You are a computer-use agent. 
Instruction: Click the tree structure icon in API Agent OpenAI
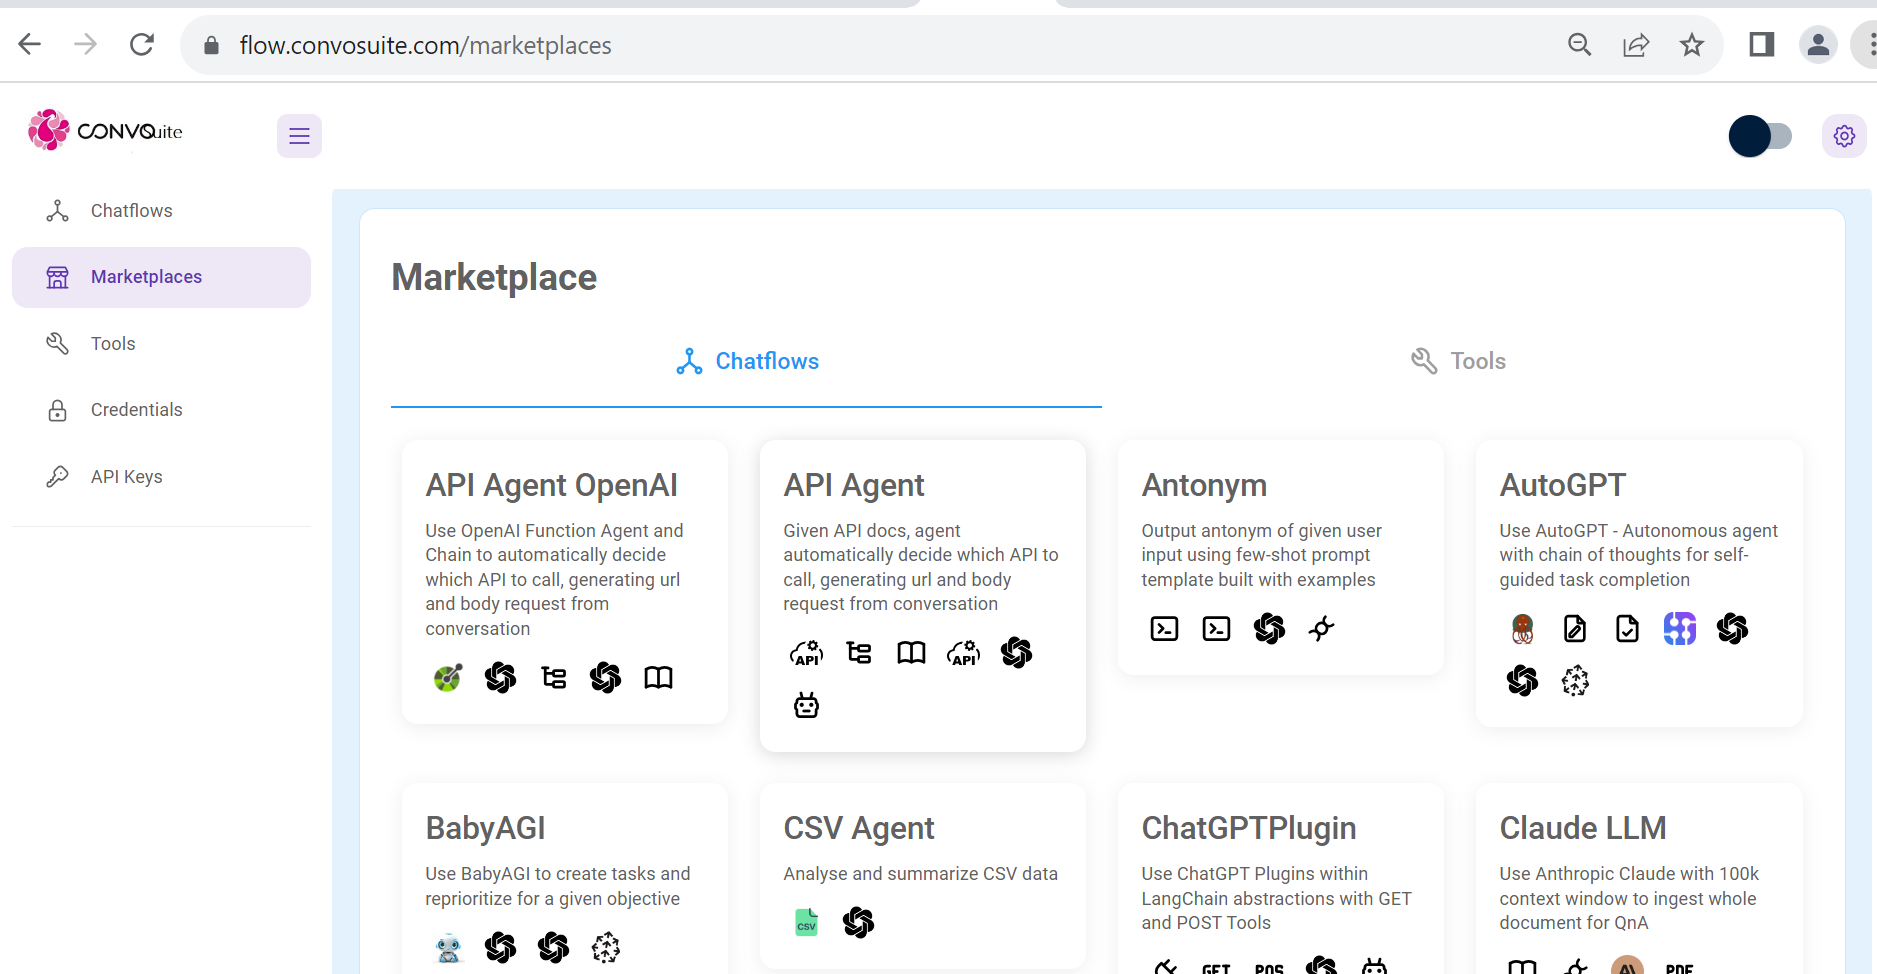click(x=553, y=678)
